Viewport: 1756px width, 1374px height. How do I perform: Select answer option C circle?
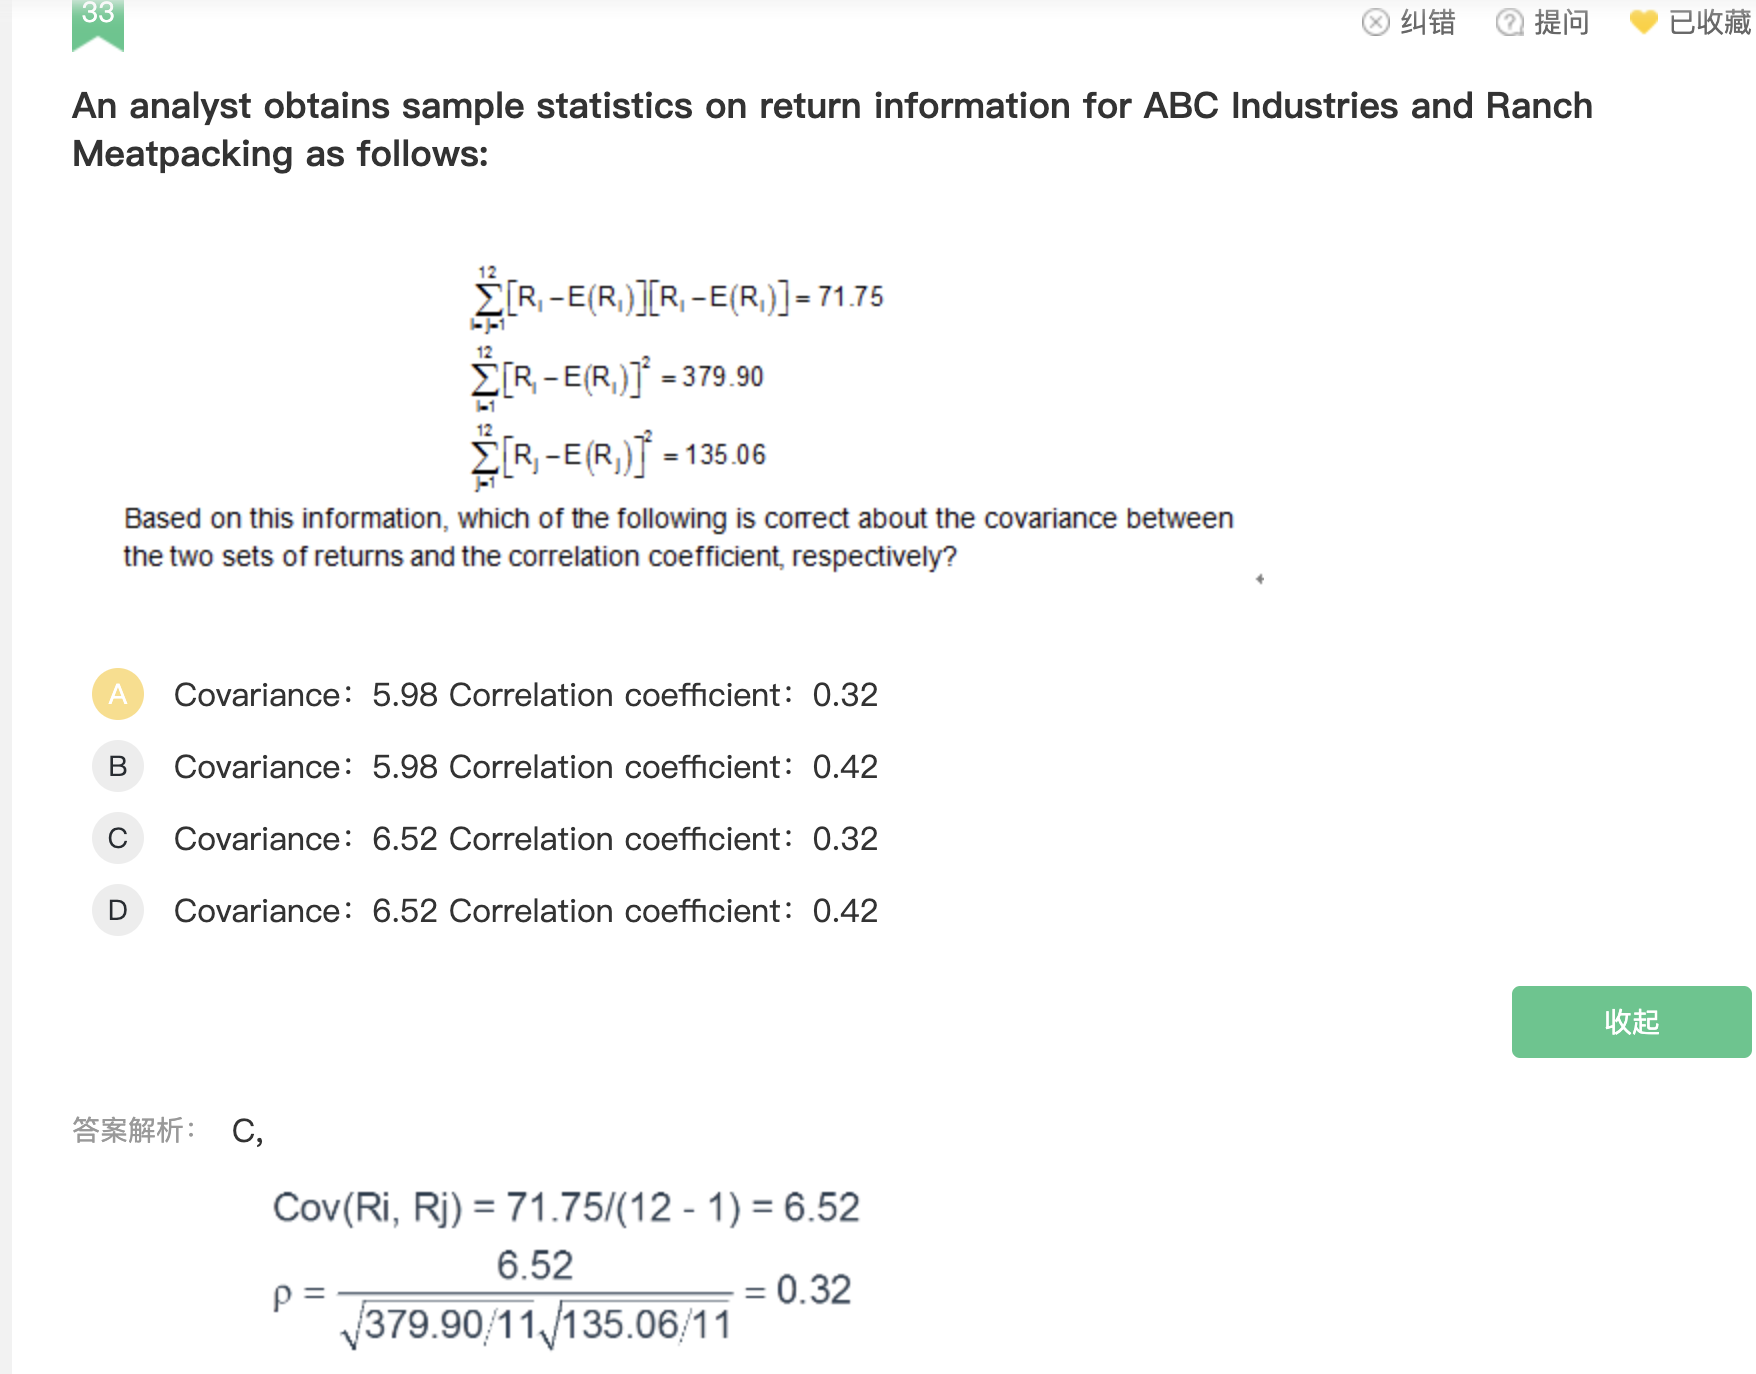tap(118, 838)
